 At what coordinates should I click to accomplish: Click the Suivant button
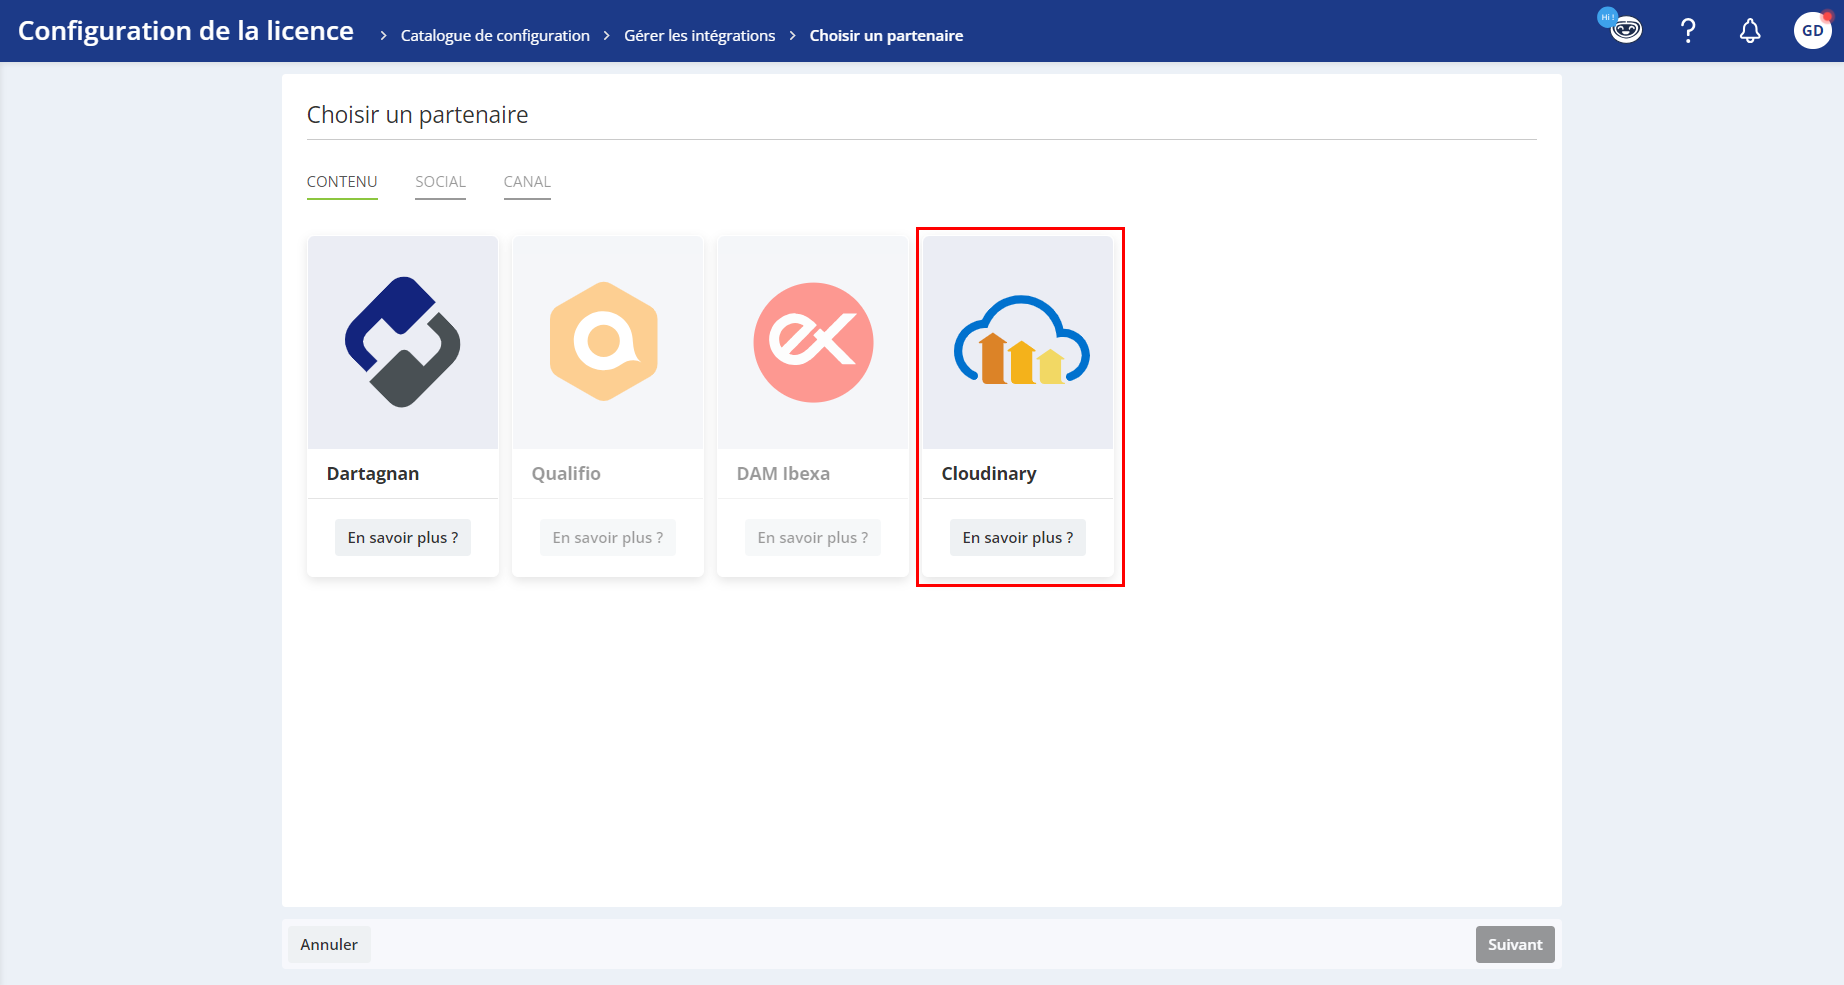(1515, 944)
